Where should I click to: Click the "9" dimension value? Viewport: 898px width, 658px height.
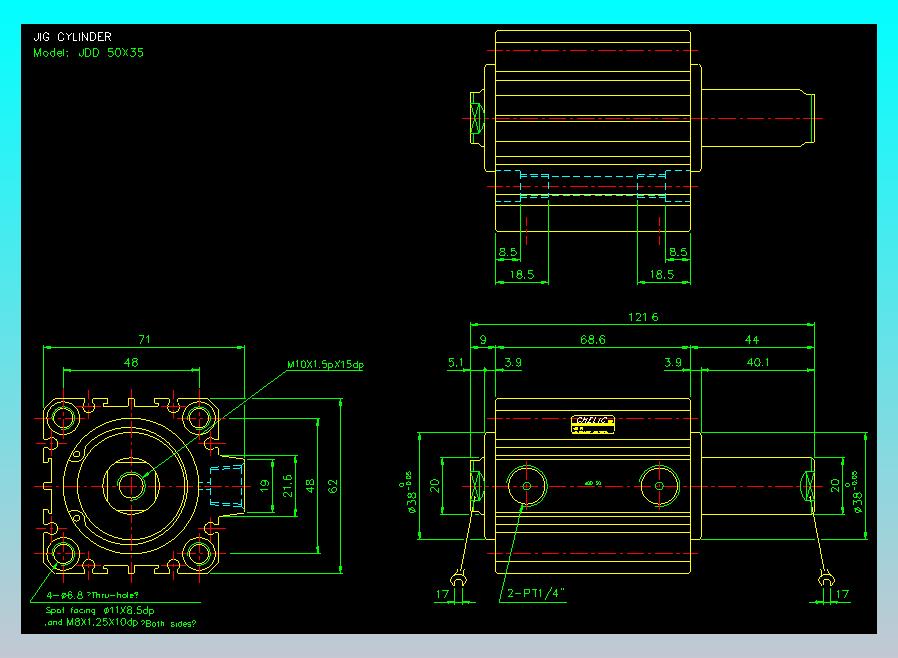point(483,340)
